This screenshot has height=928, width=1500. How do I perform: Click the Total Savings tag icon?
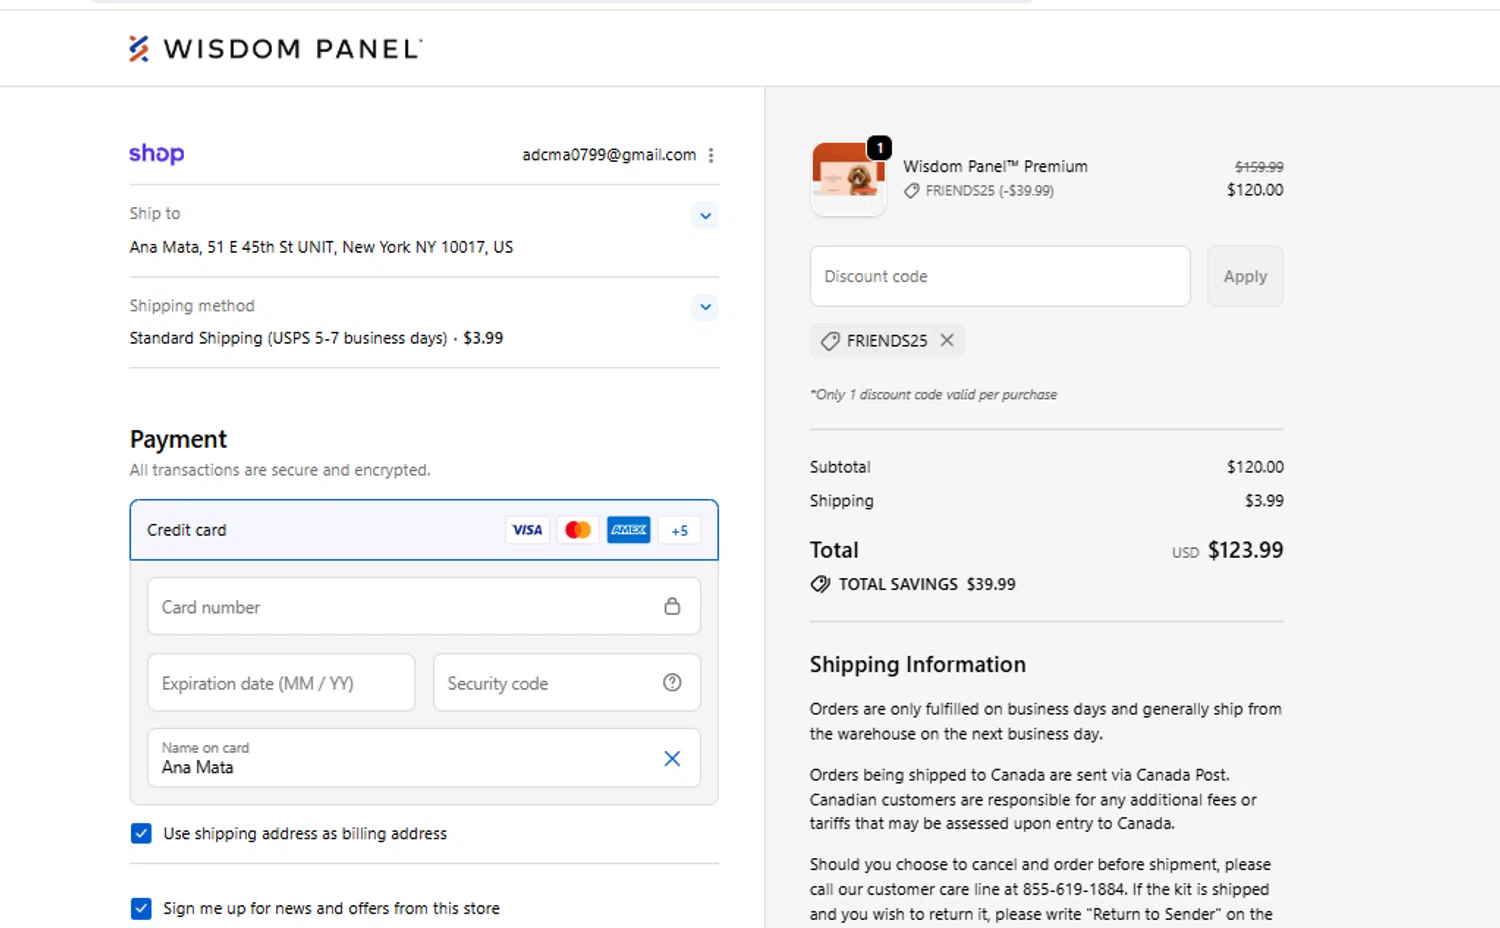(x=820, y=584)
